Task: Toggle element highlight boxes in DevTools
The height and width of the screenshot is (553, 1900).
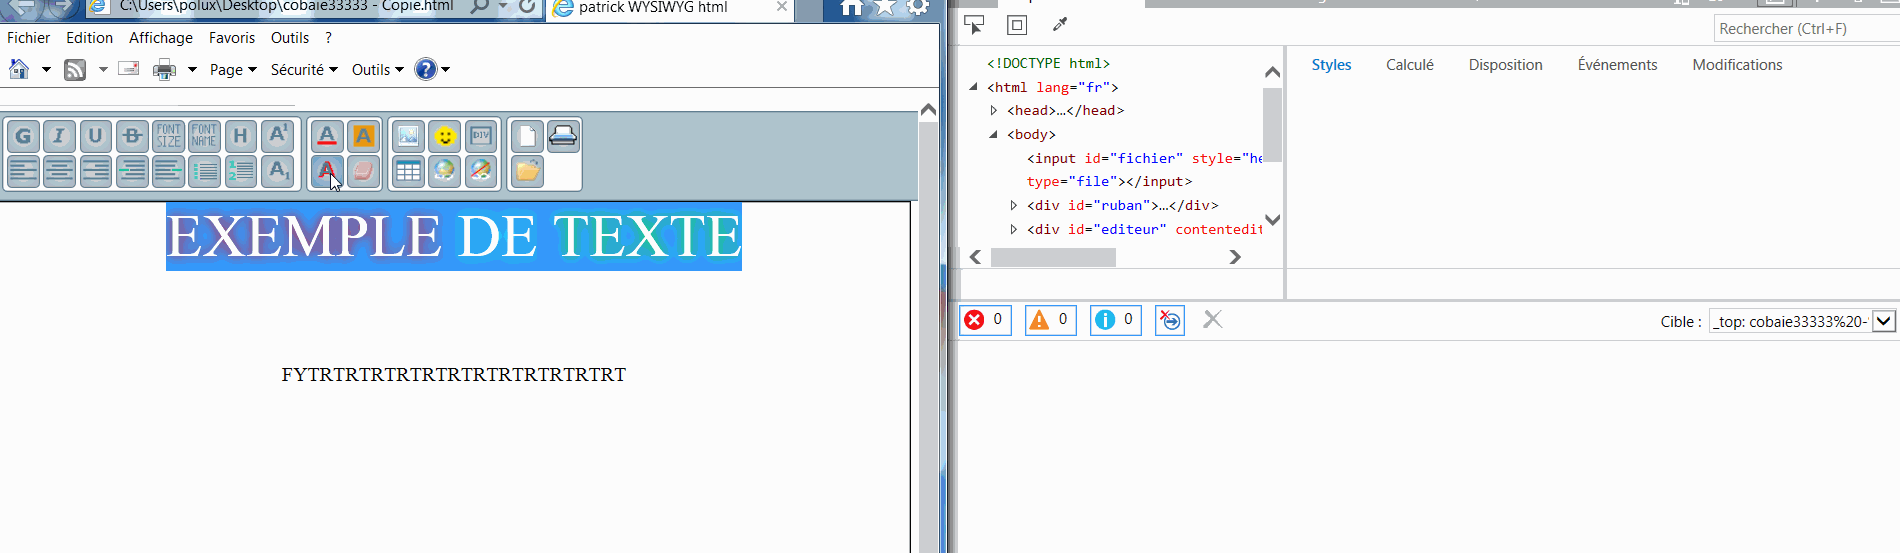Action: (x=1017, y=25)
